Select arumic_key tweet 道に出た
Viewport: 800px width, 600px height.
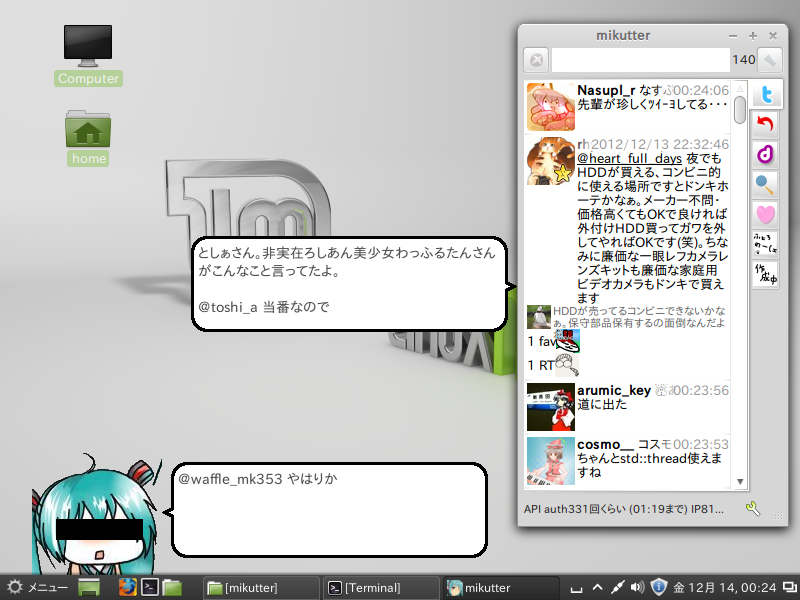point(602,404)
